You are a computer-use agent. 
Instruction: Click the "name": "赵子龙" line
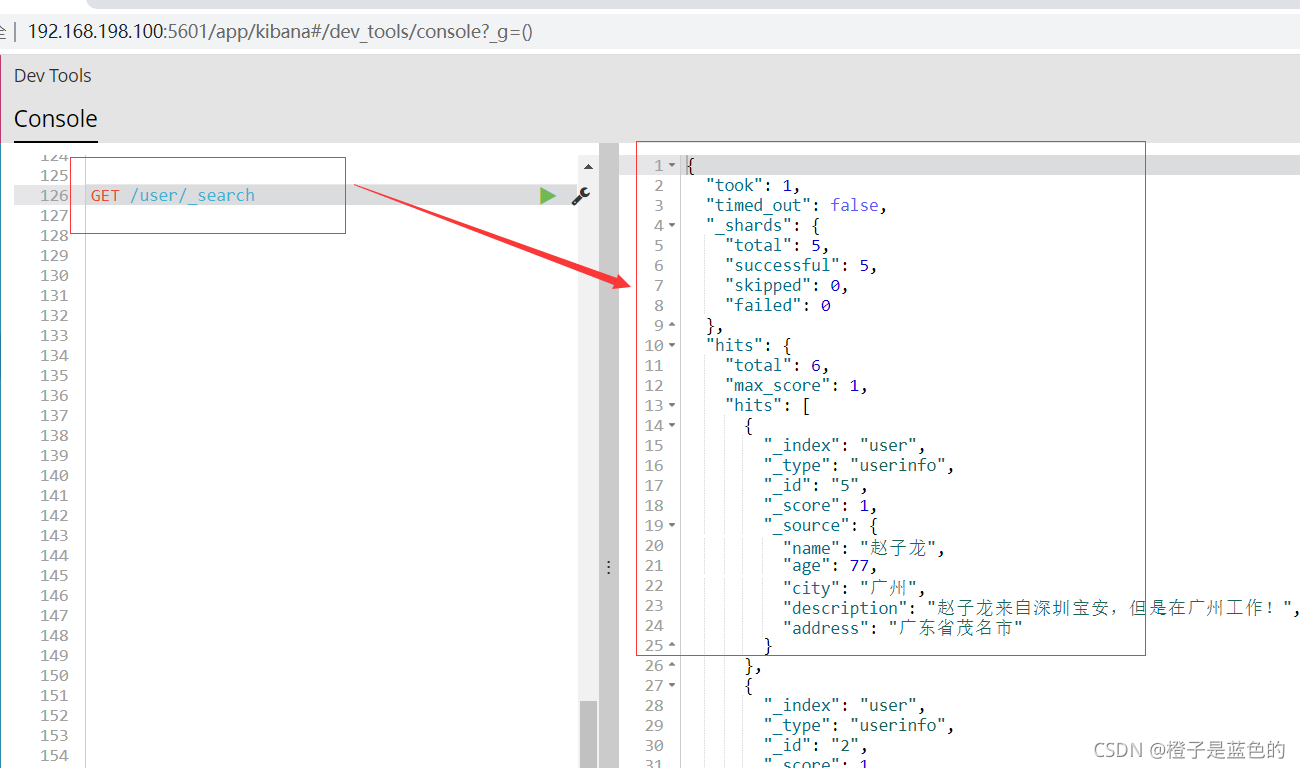(865, 548)
